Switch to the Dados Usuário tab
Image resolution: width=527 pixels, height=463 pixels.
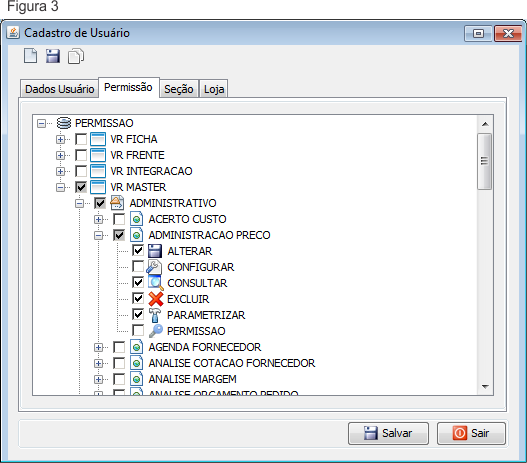click(x=59, y=89)
